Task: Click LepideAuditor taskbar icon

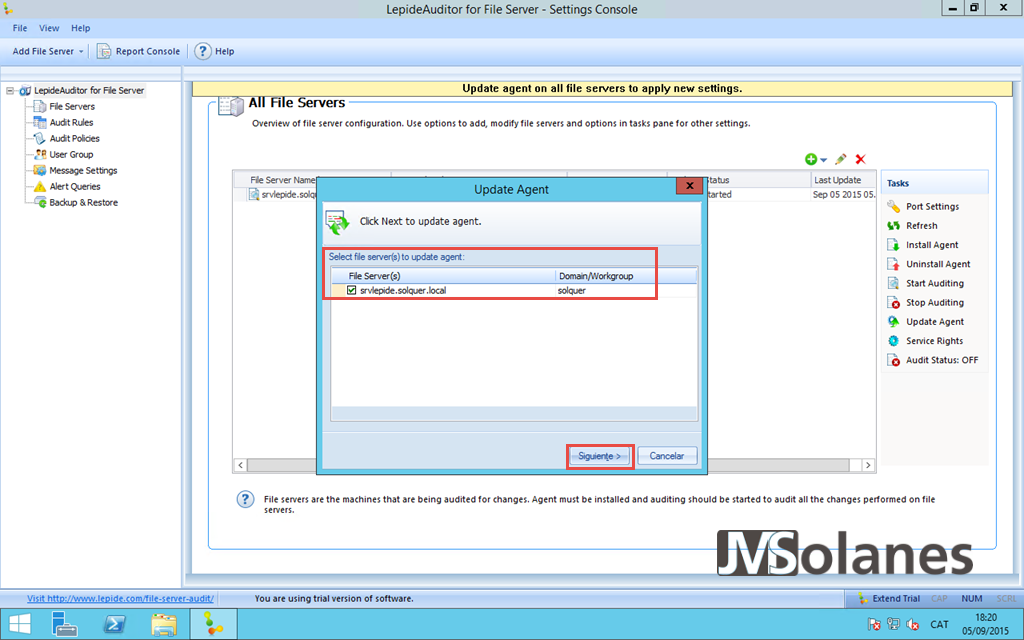Action: pyautogui.click(x=213, y=624)
